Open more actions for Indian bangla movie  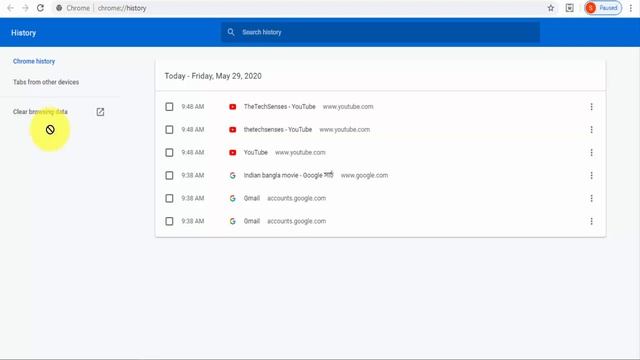tap(591, 175)
